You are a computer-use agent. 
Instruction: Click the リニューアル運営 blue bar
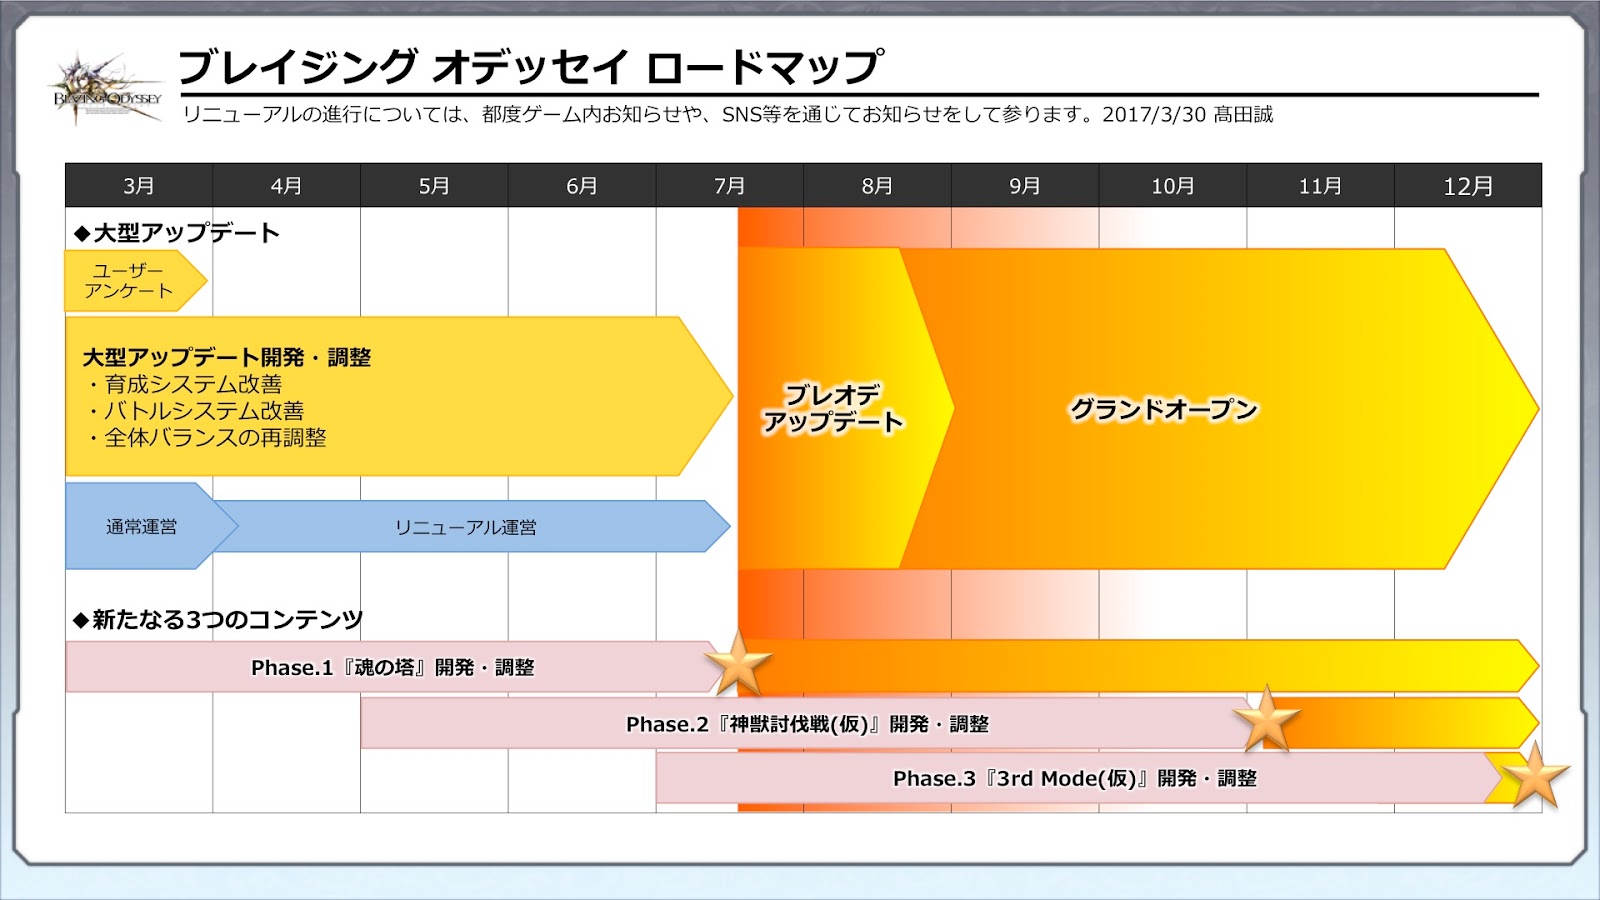tap(470, 527)
